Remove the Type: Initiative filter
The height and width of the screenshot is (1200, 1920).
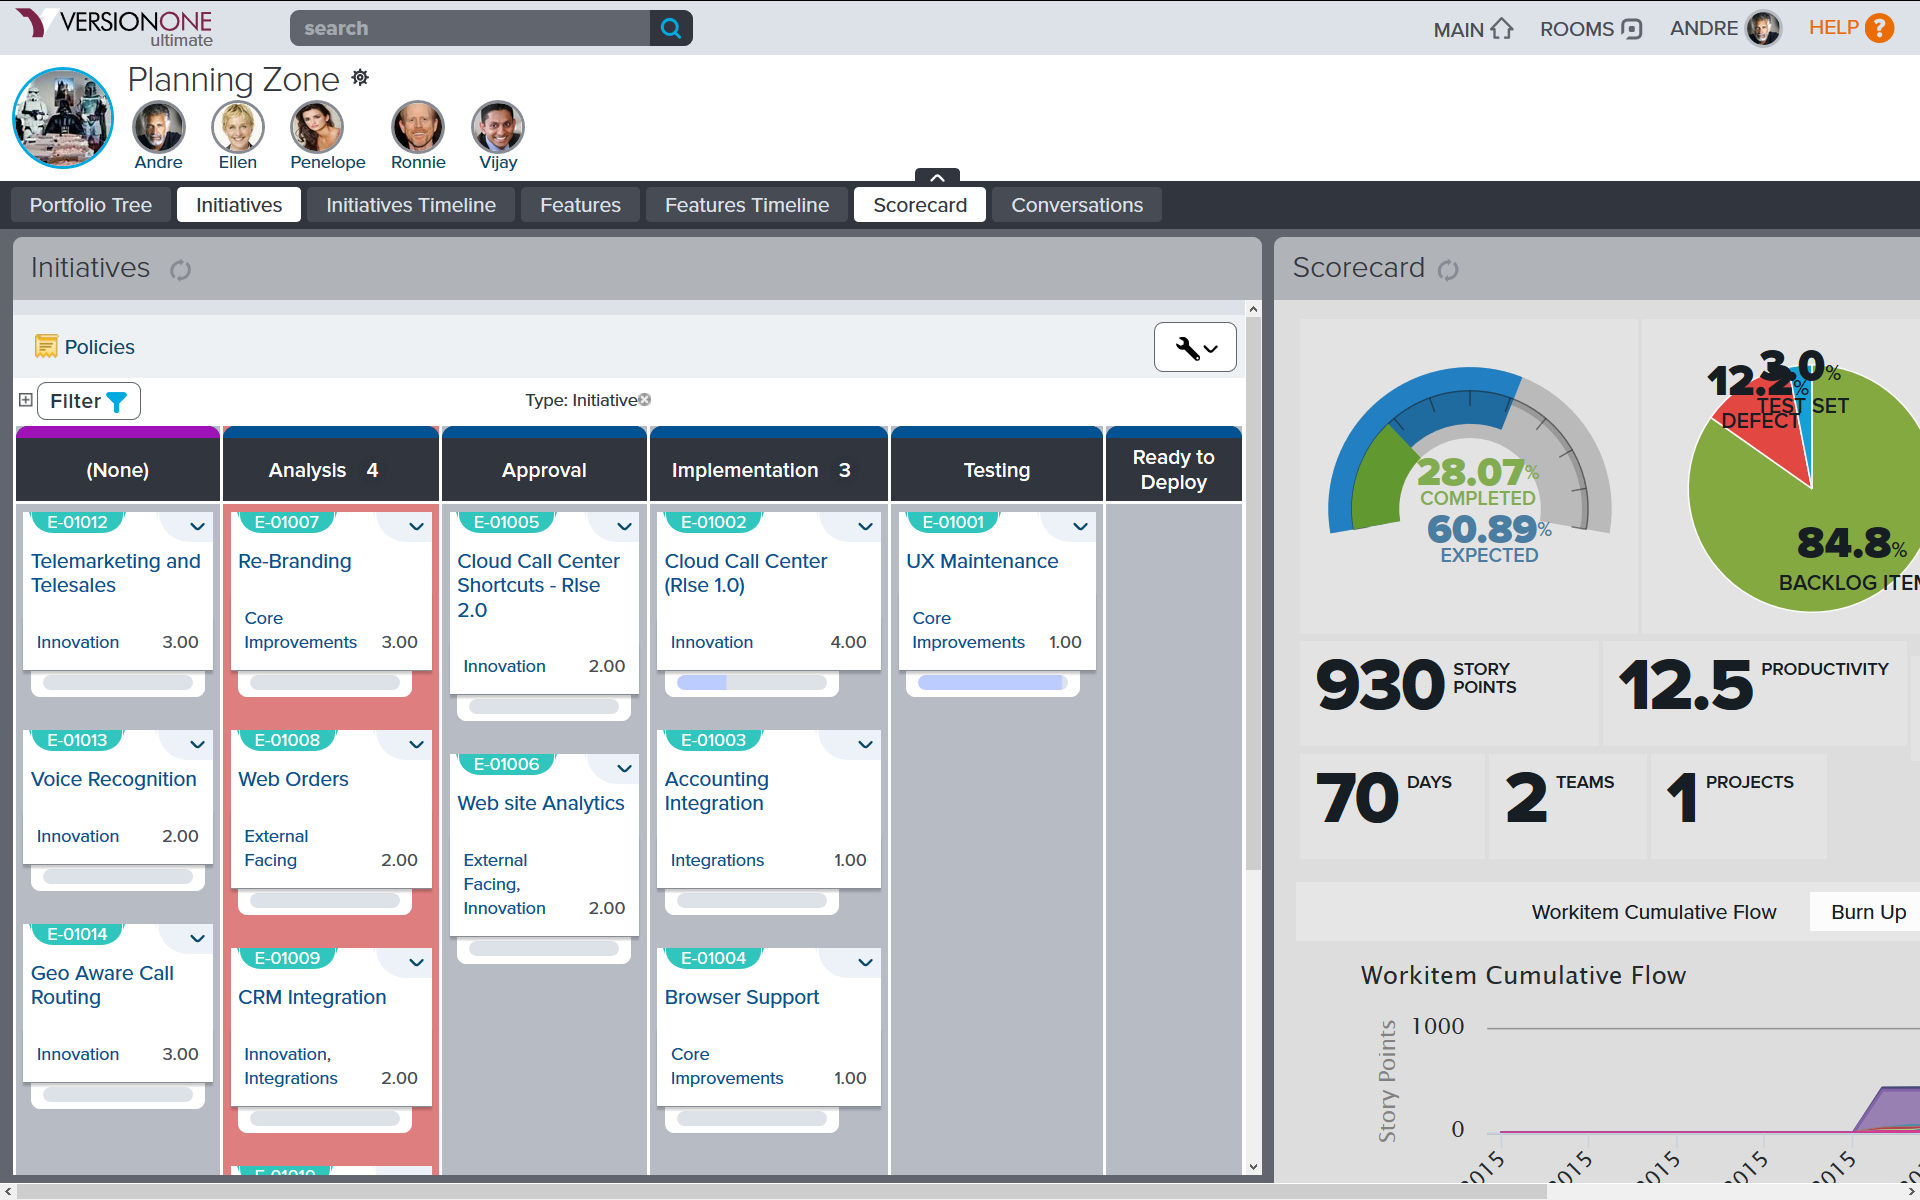(x=645, y=400)
